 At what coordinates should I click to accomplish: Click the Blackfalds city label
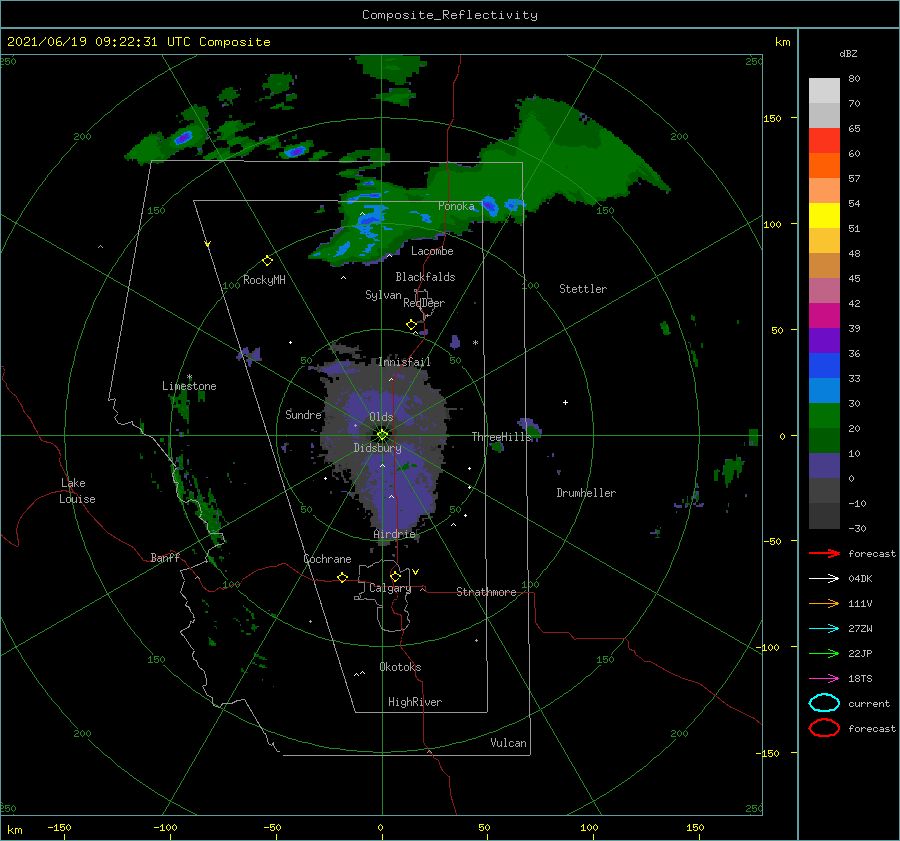click(425, 277)
